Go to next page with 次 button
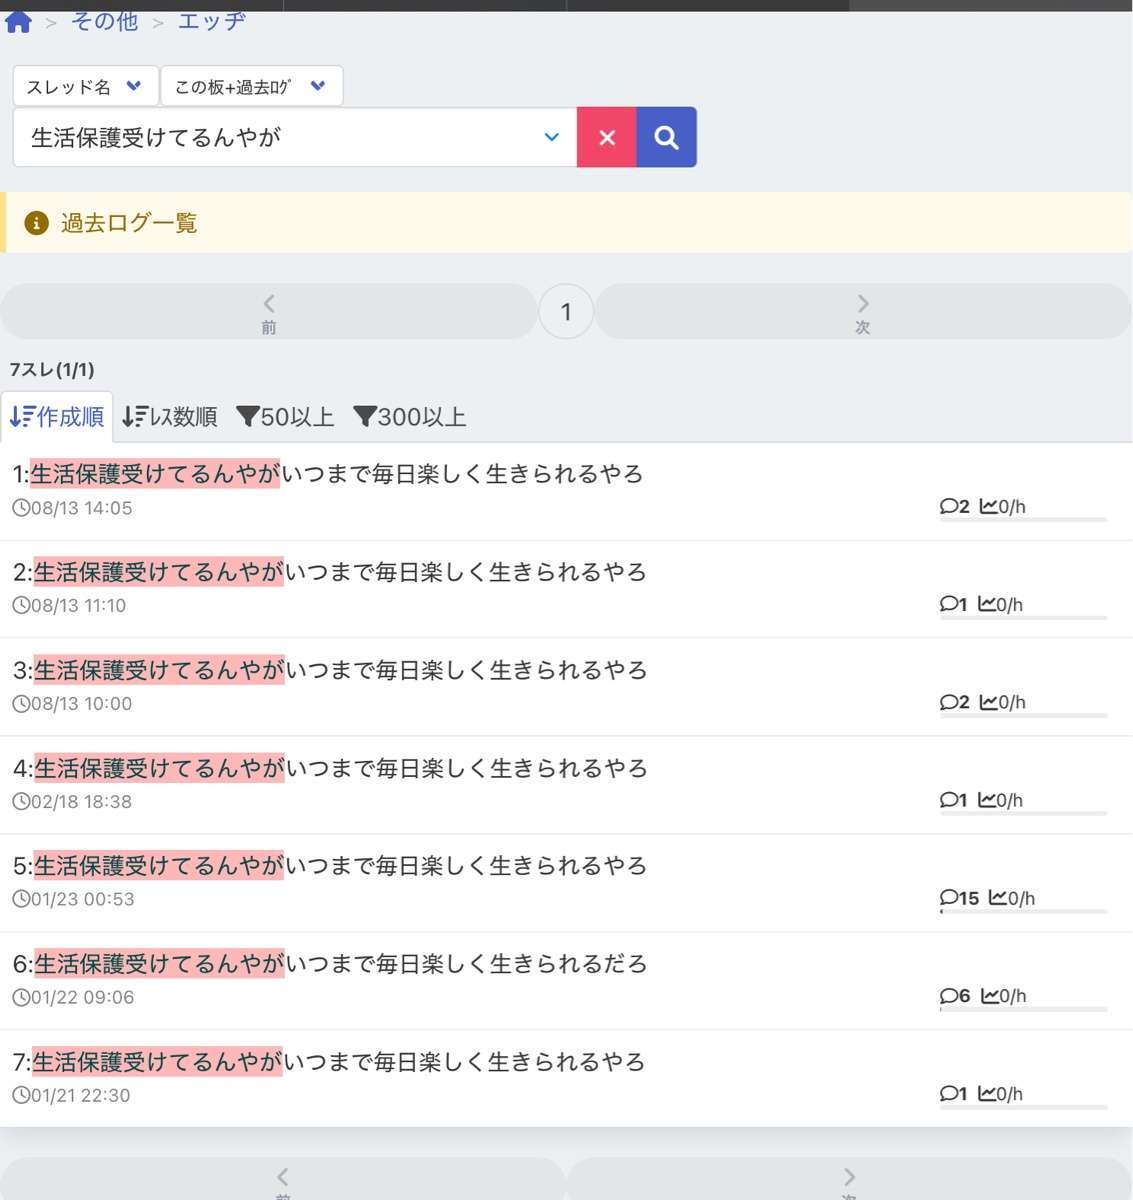This screenshot has height=1200, width=1133. (862, 311)
